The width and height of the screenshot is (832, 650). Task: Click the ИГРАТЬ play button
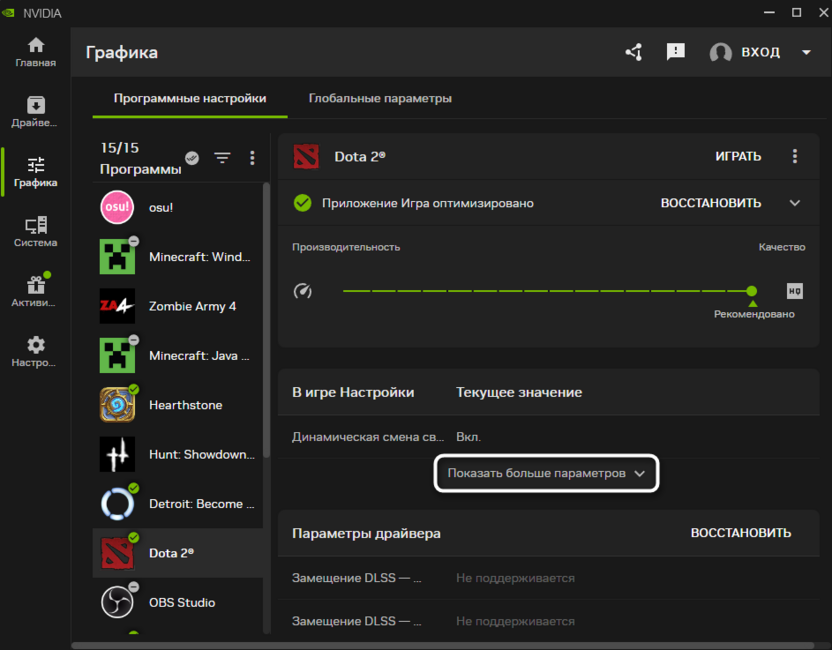click(x=738, y=157)
